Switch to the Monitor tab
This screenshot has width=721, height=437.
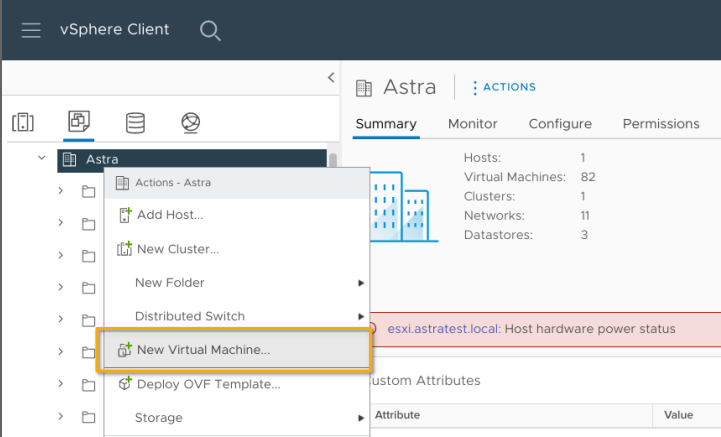(472, 124)
